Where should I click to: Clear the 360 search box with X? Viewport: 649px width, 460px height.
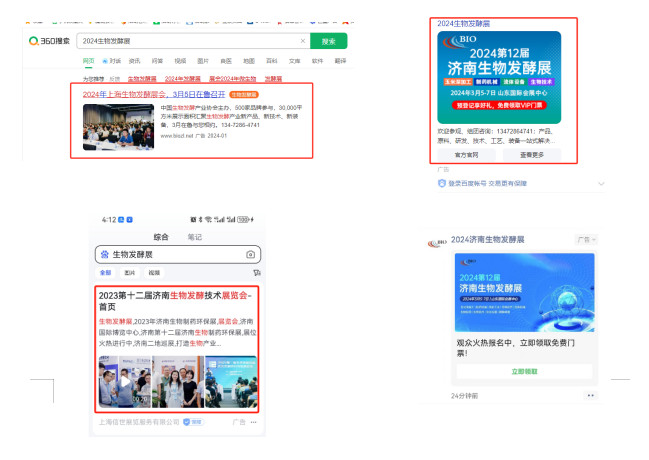click(303, 41)
